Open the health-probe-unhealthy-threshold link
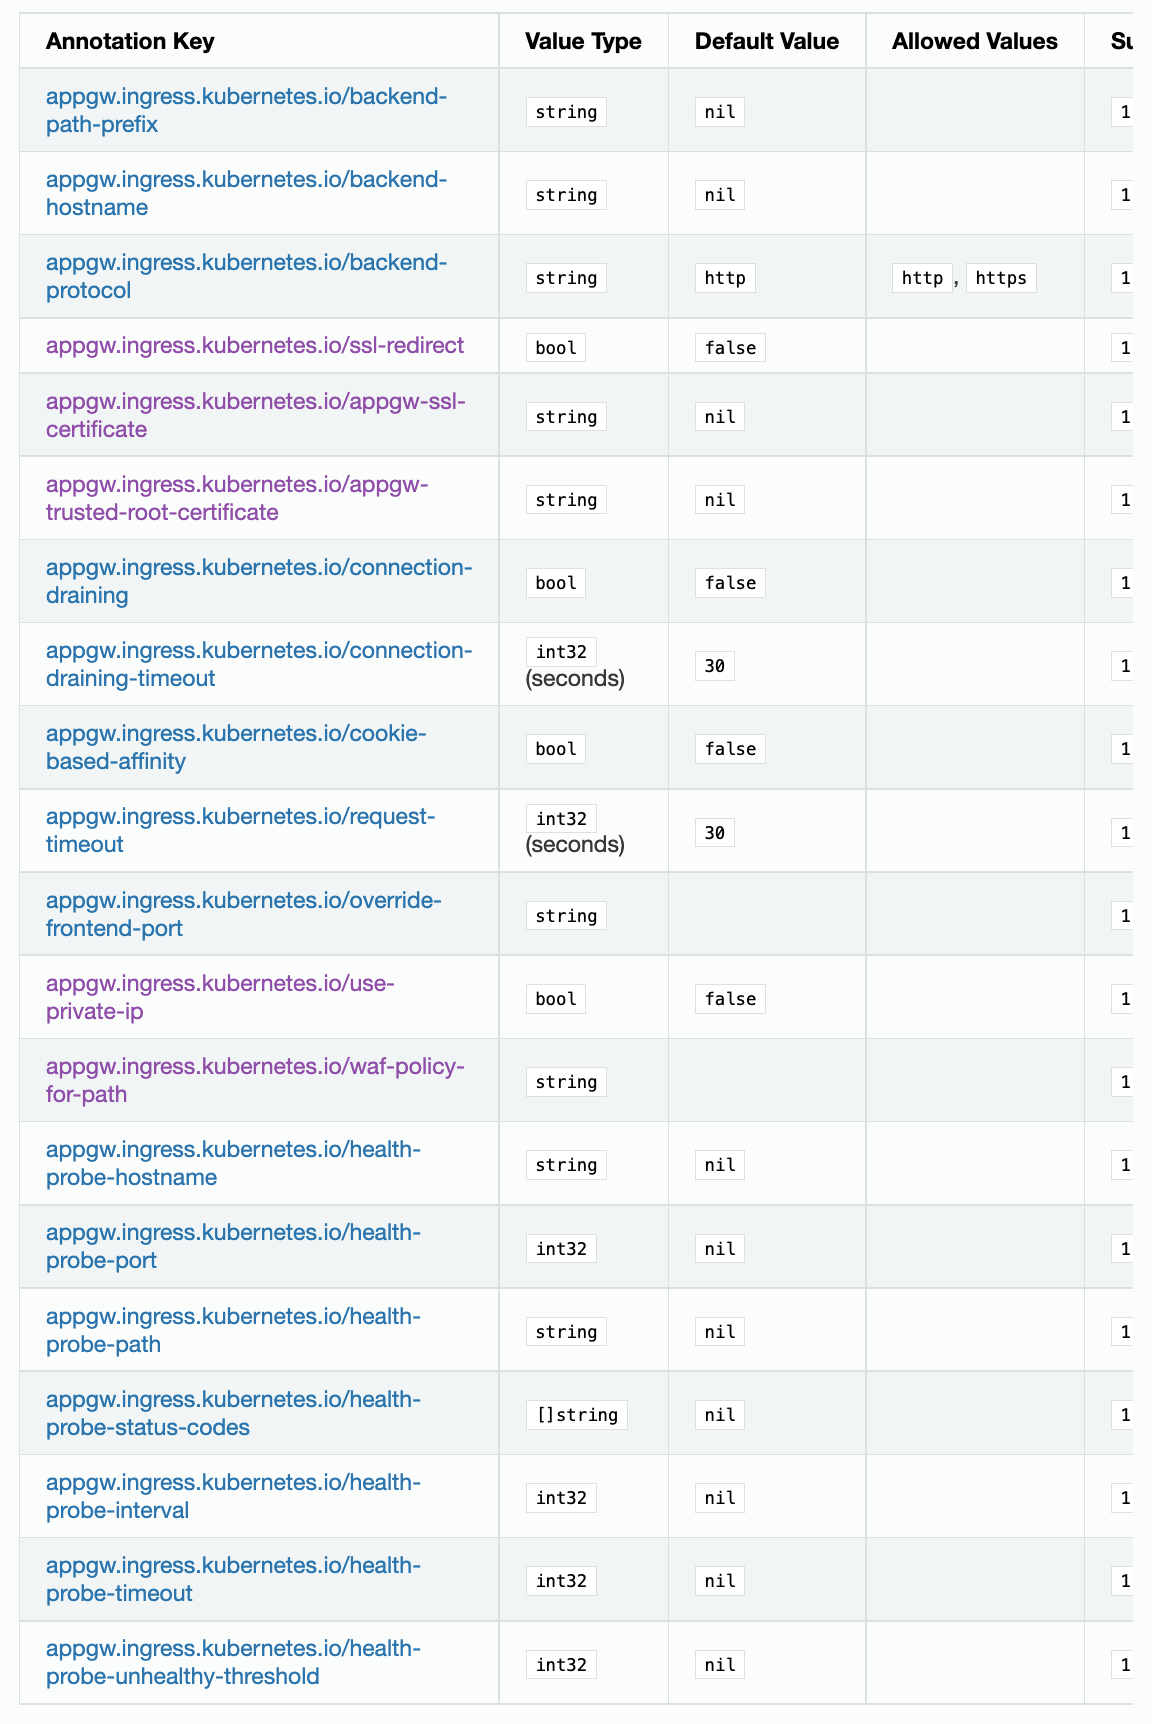 tap(234, 1662)
